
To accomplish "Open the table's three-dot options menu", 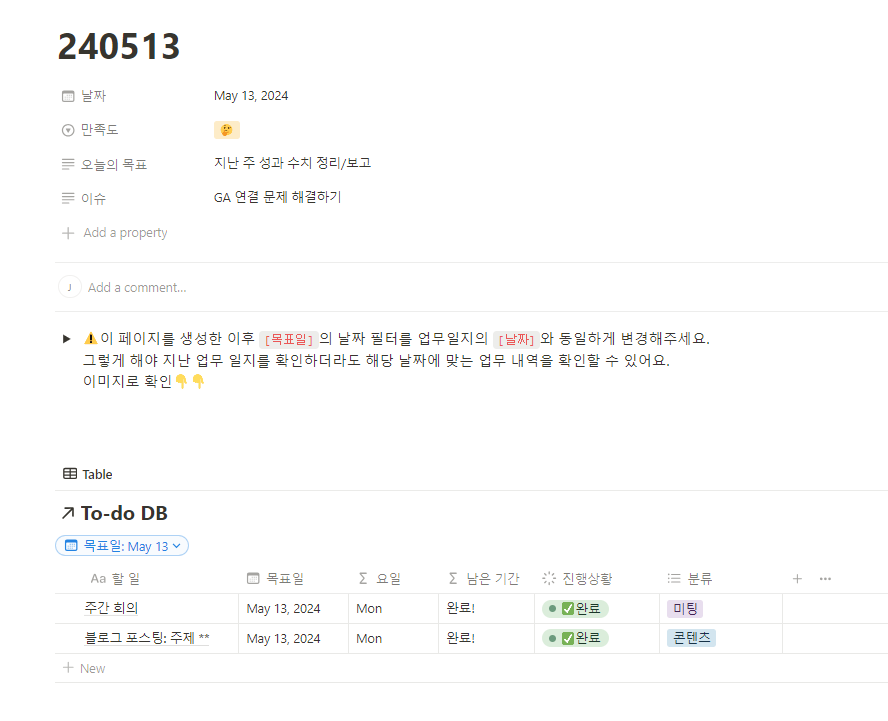I will click(825, 579).
